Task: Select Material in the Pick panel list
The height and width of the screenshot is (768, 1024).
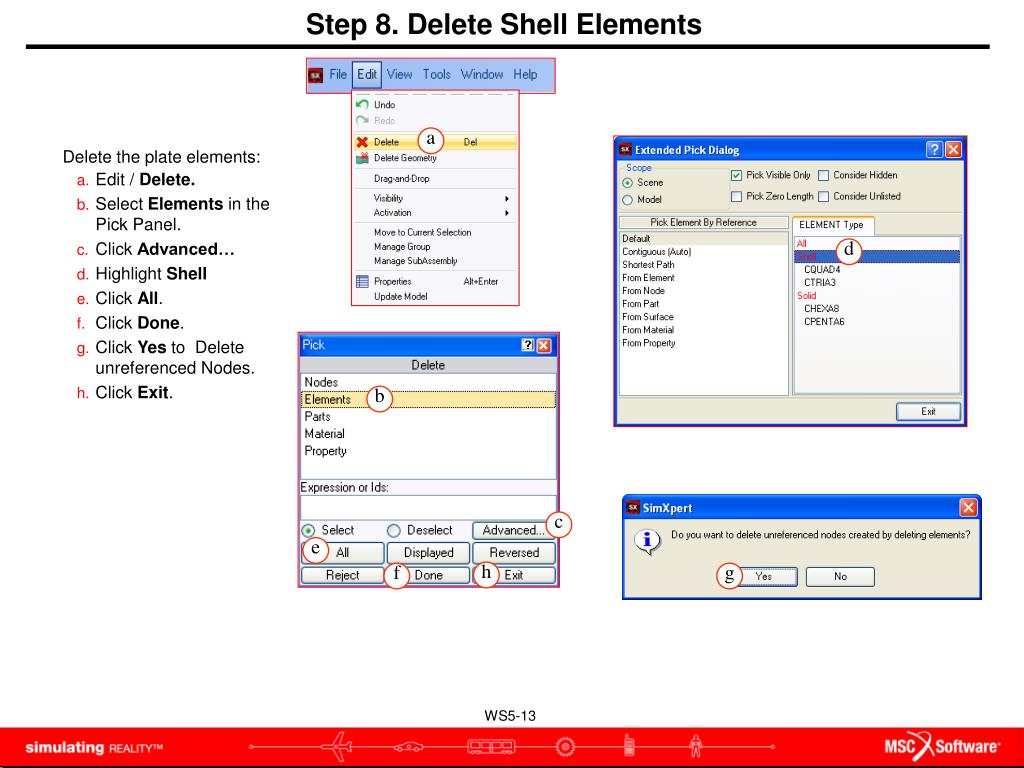Action: 428,434
